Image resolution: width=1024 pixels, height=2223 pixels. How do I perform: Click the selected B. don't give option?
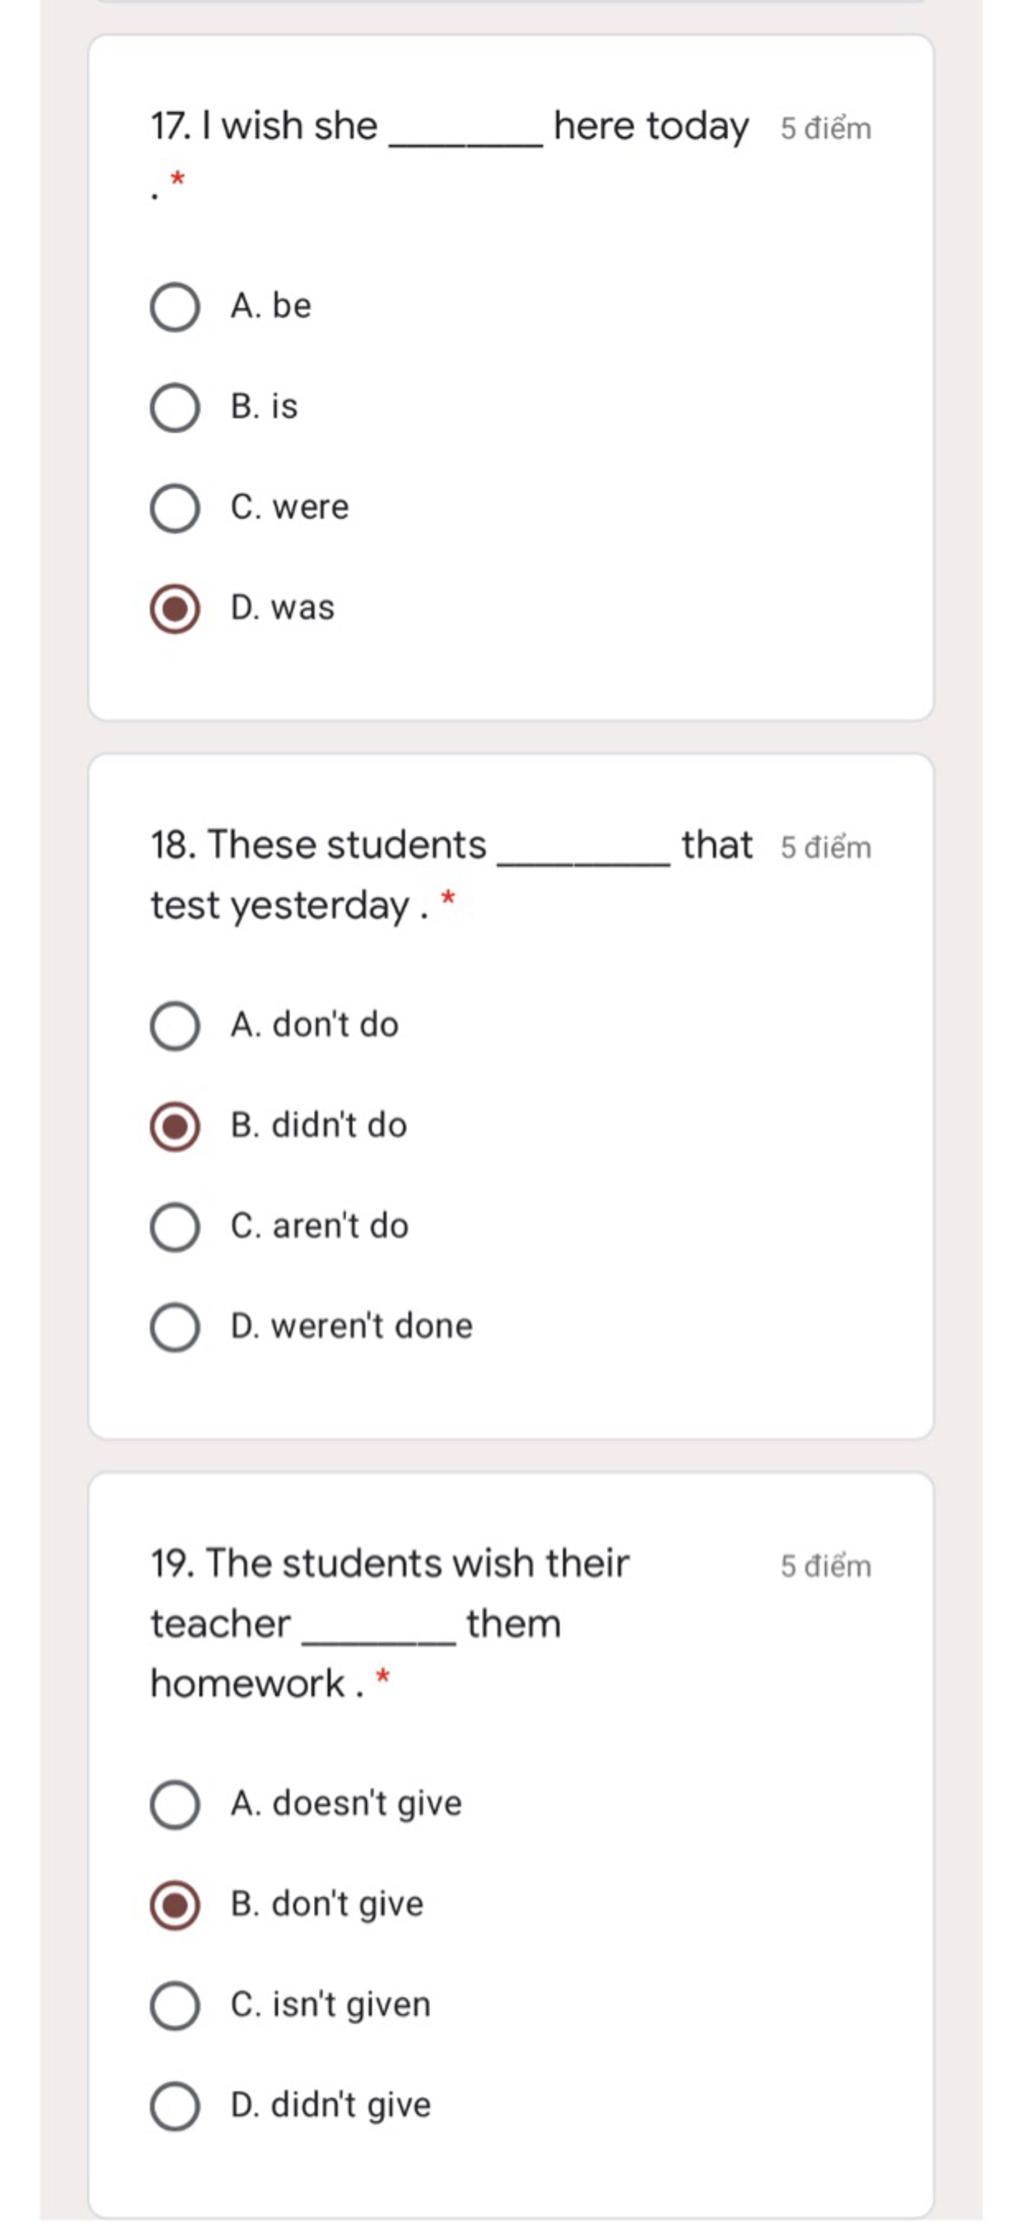click(175, 1905)
